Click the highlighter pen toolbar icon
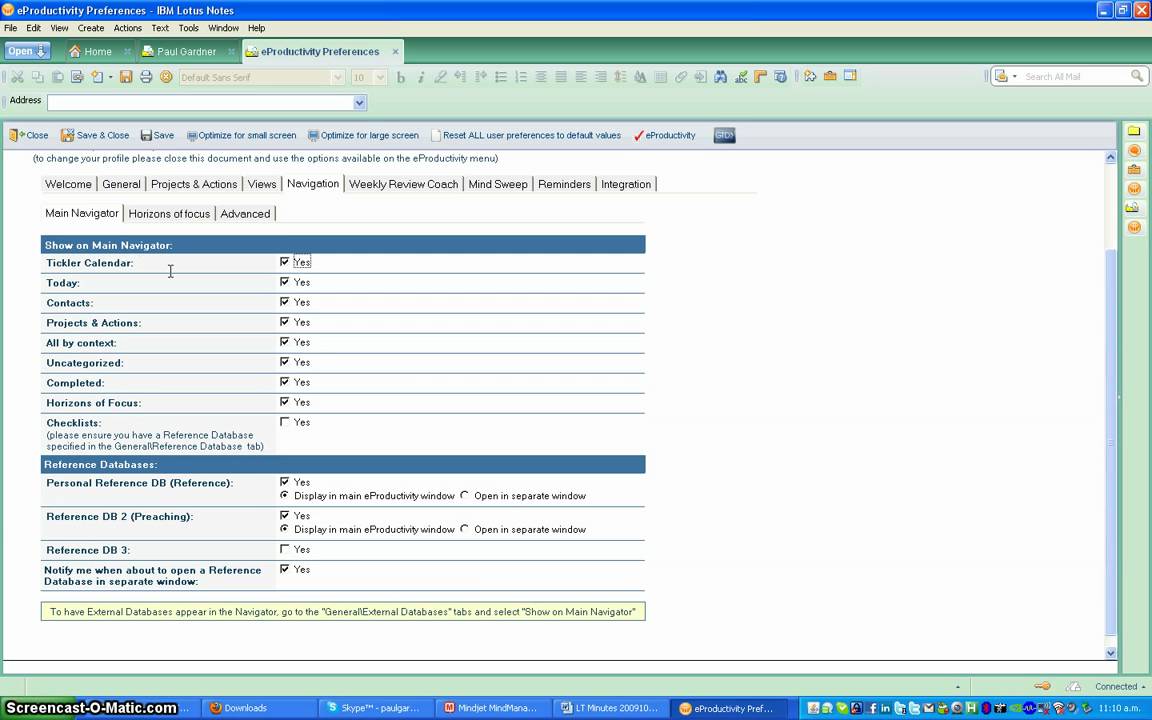The width and height of the screenshot is (1152, 720). pos(441,76)
